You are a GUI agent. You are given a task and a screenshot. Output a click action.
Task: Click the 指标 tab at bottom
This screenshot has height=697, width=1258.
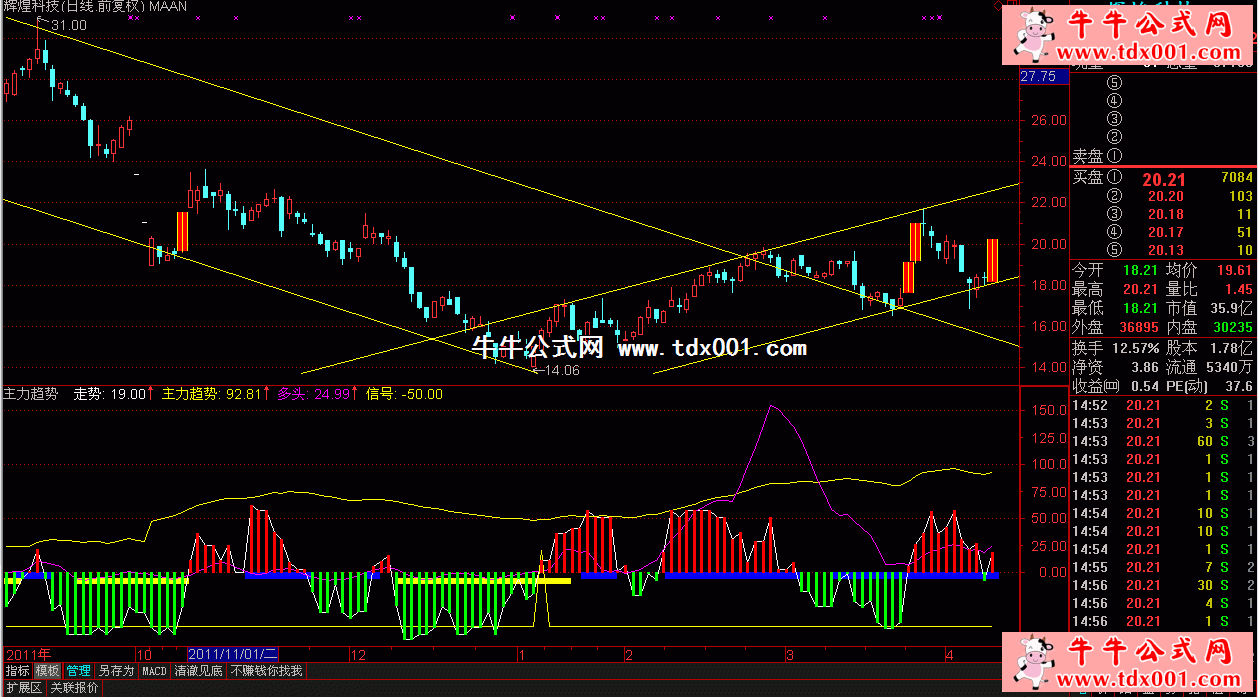tap(17, 671)
